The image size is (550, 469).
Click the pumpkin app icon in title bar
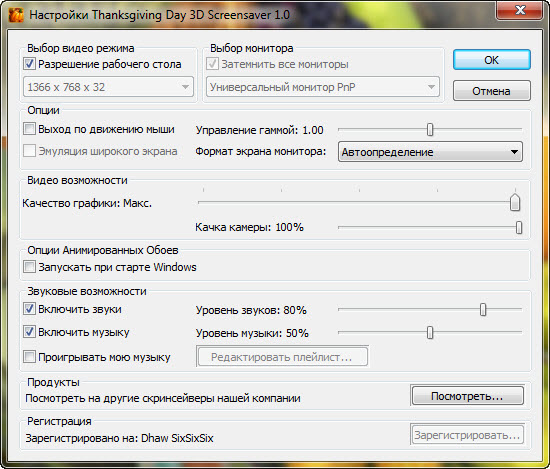pos(16,15)
